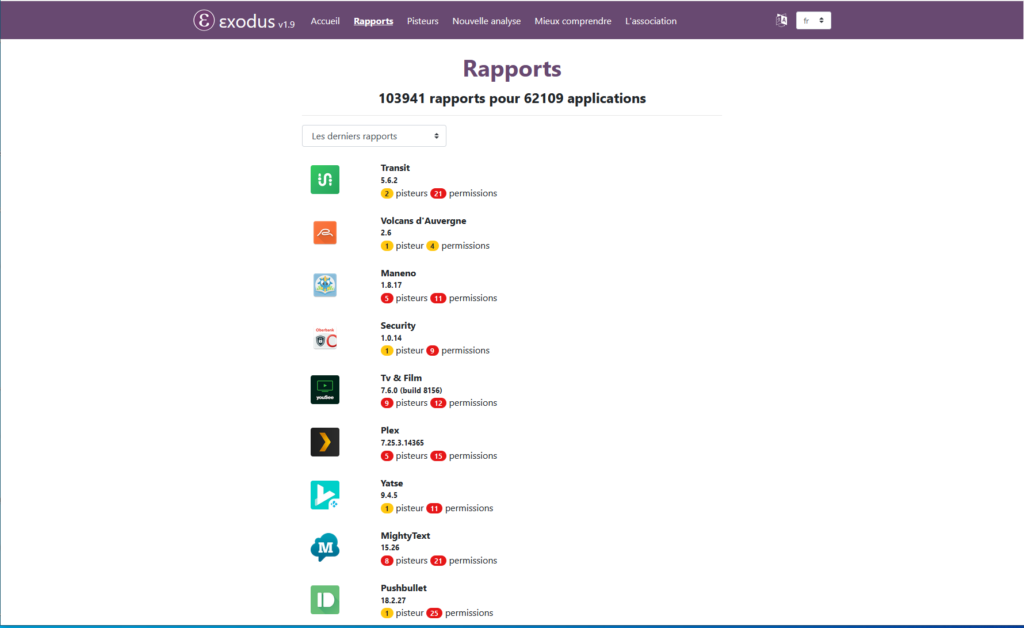1024x628 pixels.
Task: Open the MightyText report title
Action: [406, 535]
